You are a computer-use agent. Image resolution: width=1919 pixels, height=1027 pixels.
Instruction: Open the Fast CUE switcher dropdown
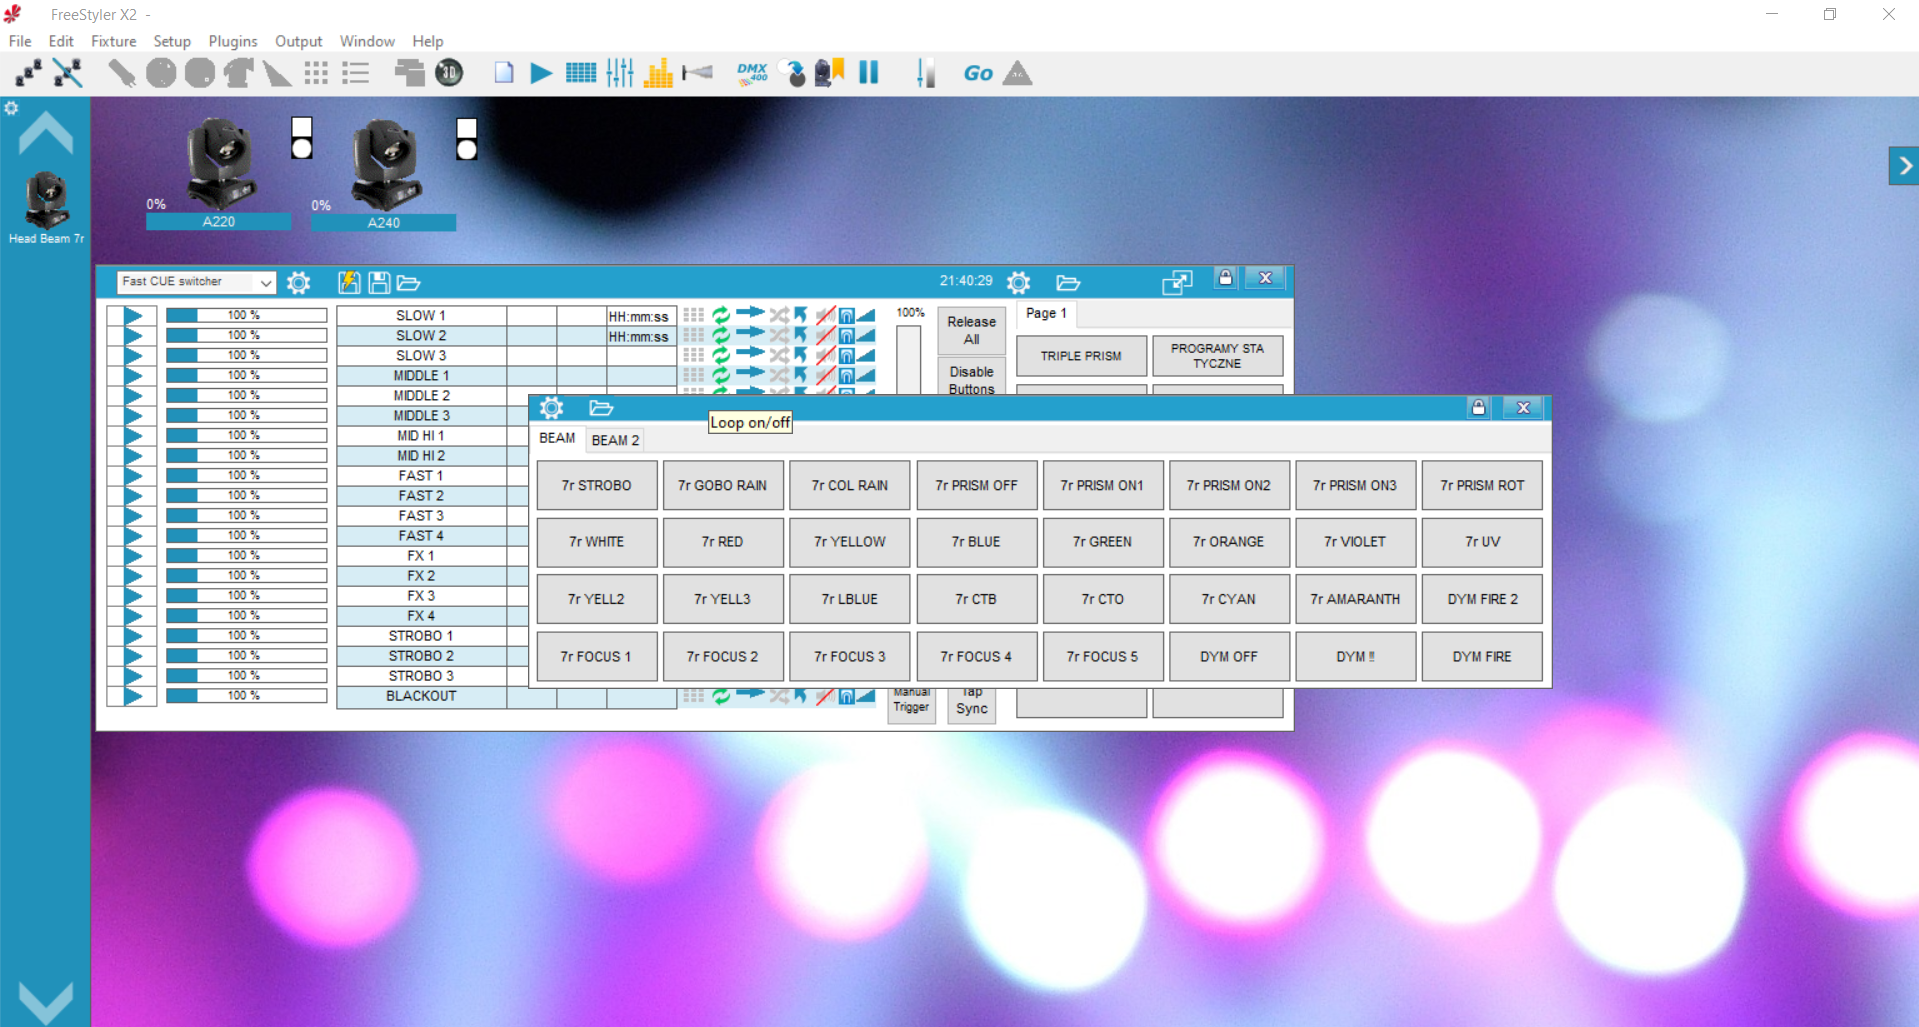196,282
